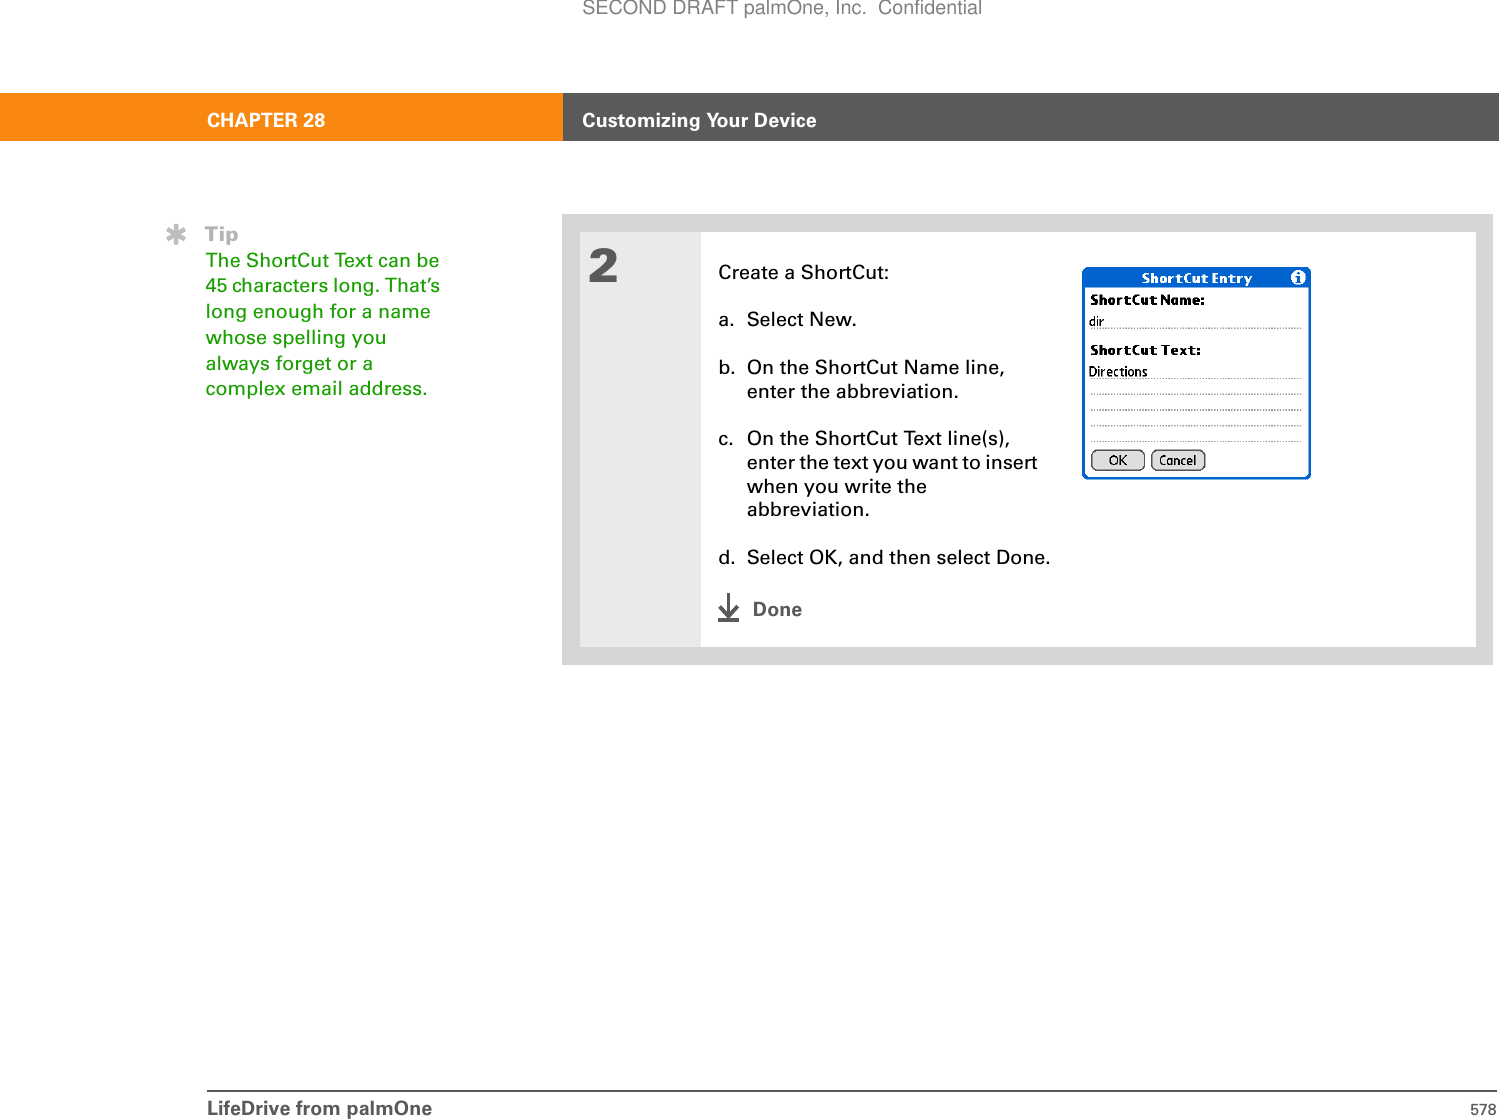Viewport: 1499px width, 1119px height.
Task: Click the CHAPTER 28 header label
Action: pos(266,120)
